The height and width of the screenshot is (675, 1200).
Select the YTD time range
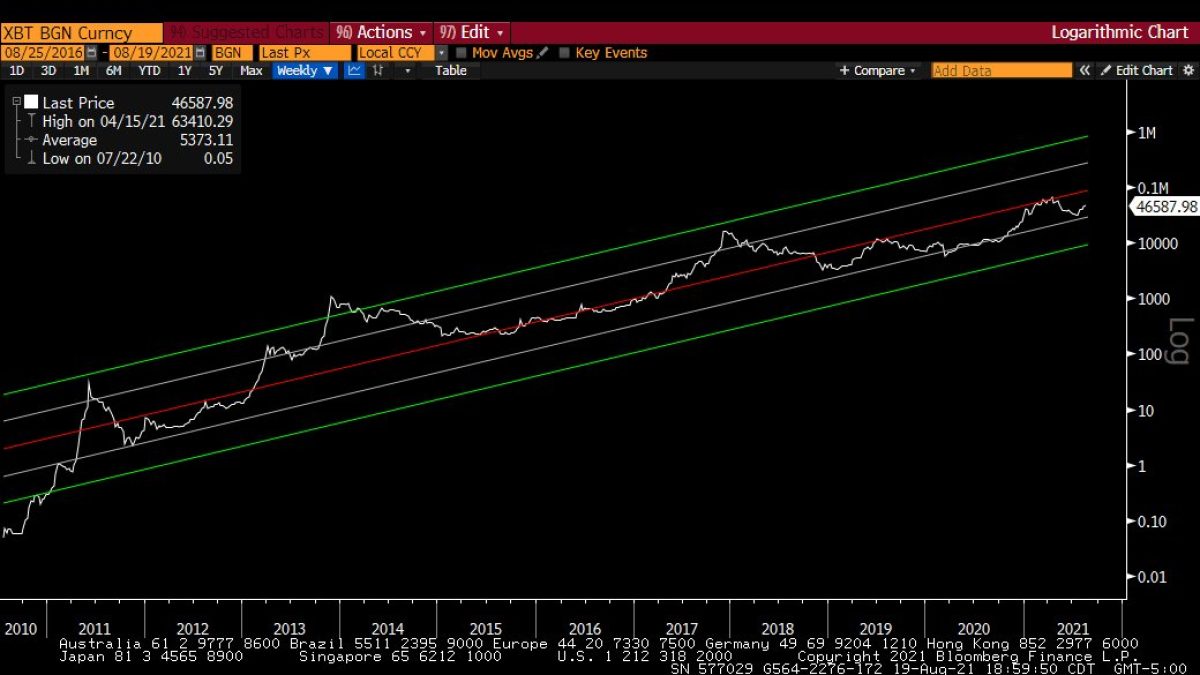[149, 71]
